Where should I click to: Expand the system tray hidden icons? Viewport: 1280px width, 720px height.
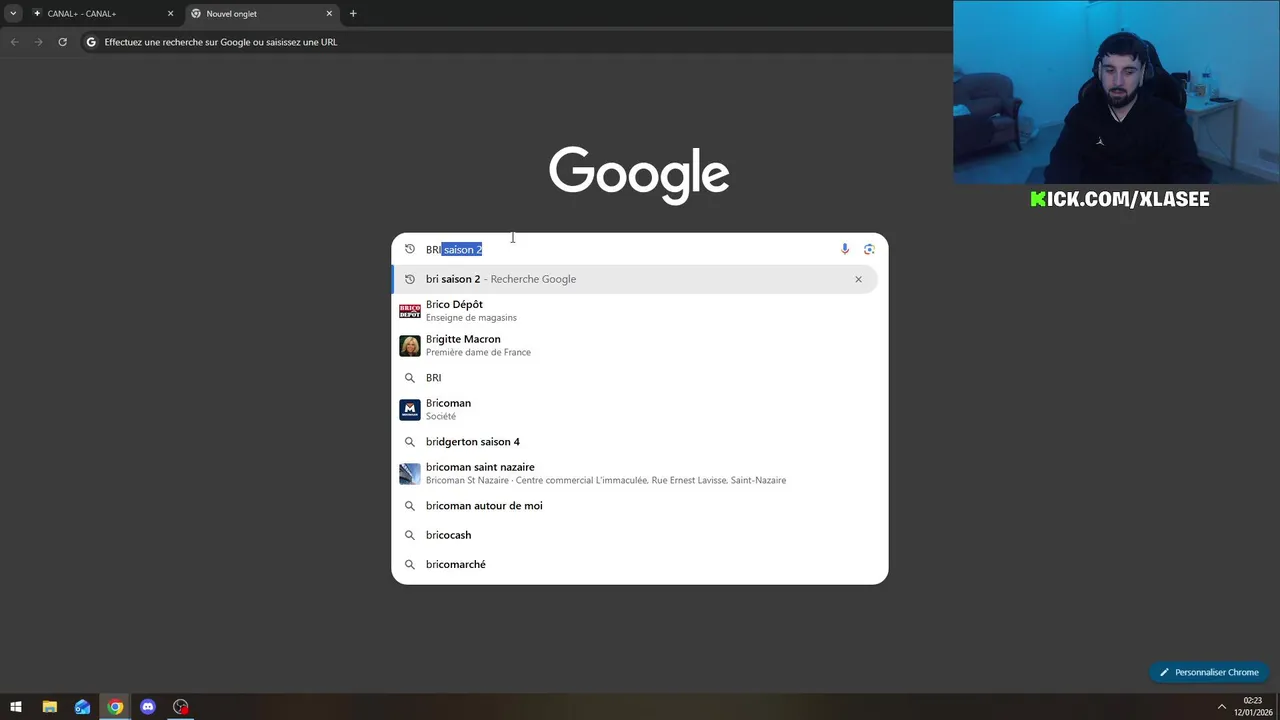[1221, 707]
